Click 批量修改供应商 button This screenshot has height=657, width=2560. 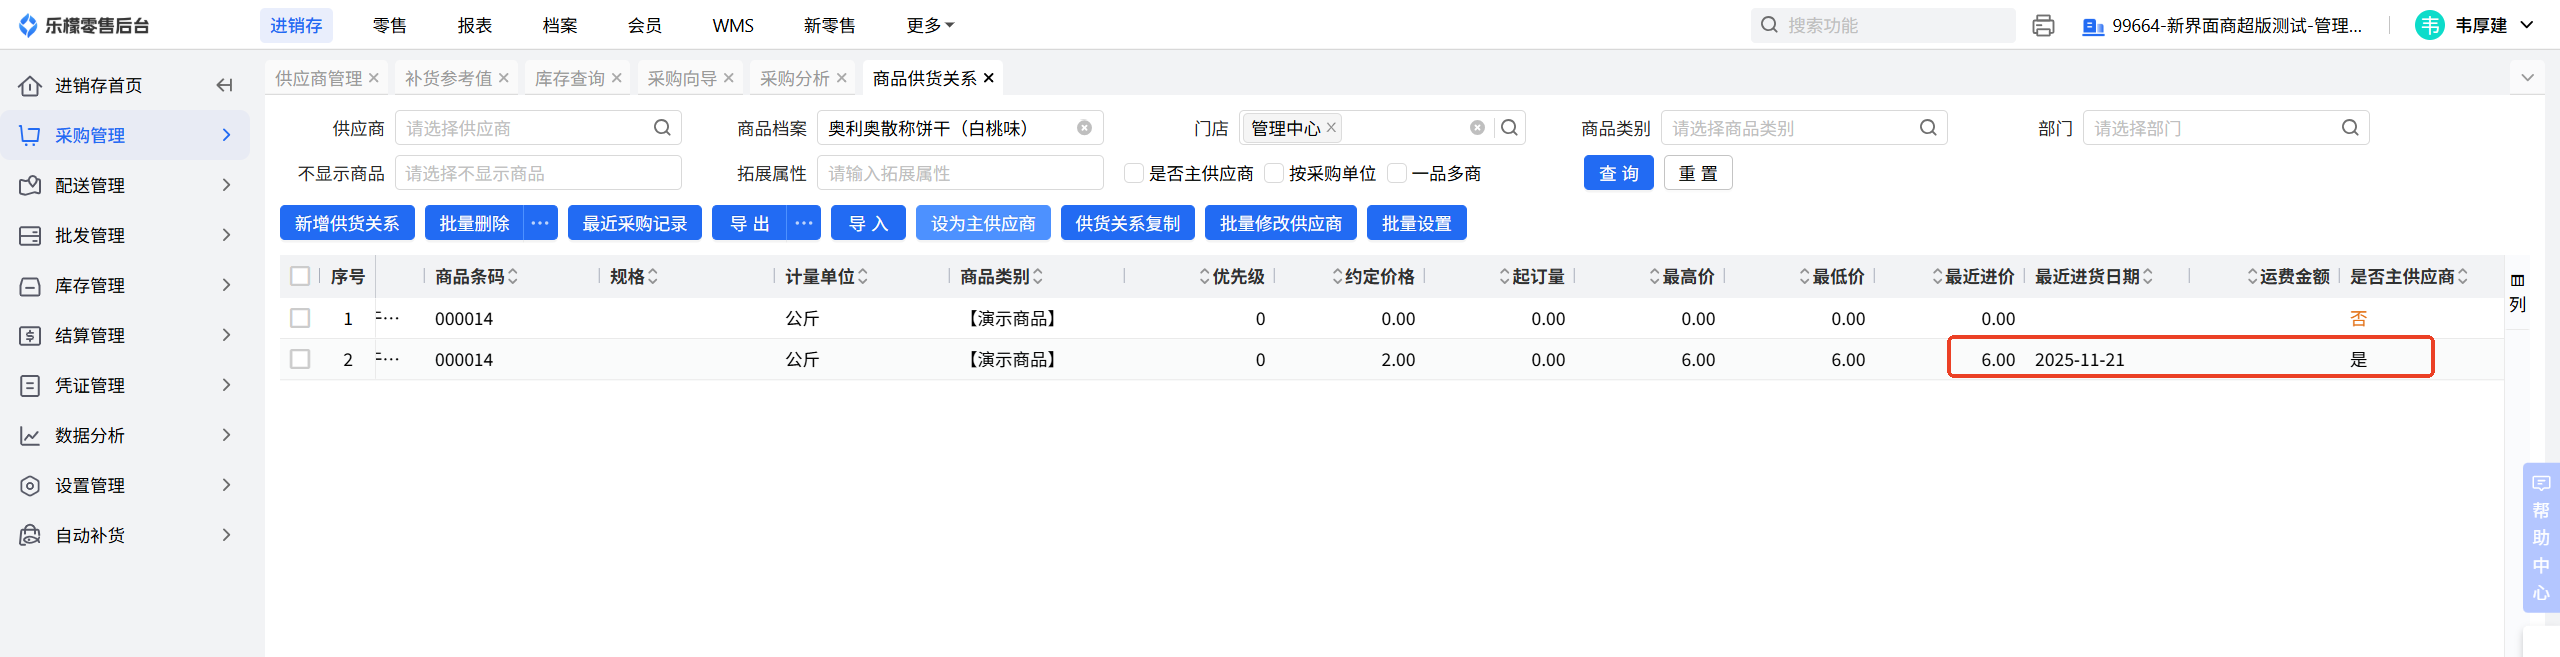coord(1281,223)
